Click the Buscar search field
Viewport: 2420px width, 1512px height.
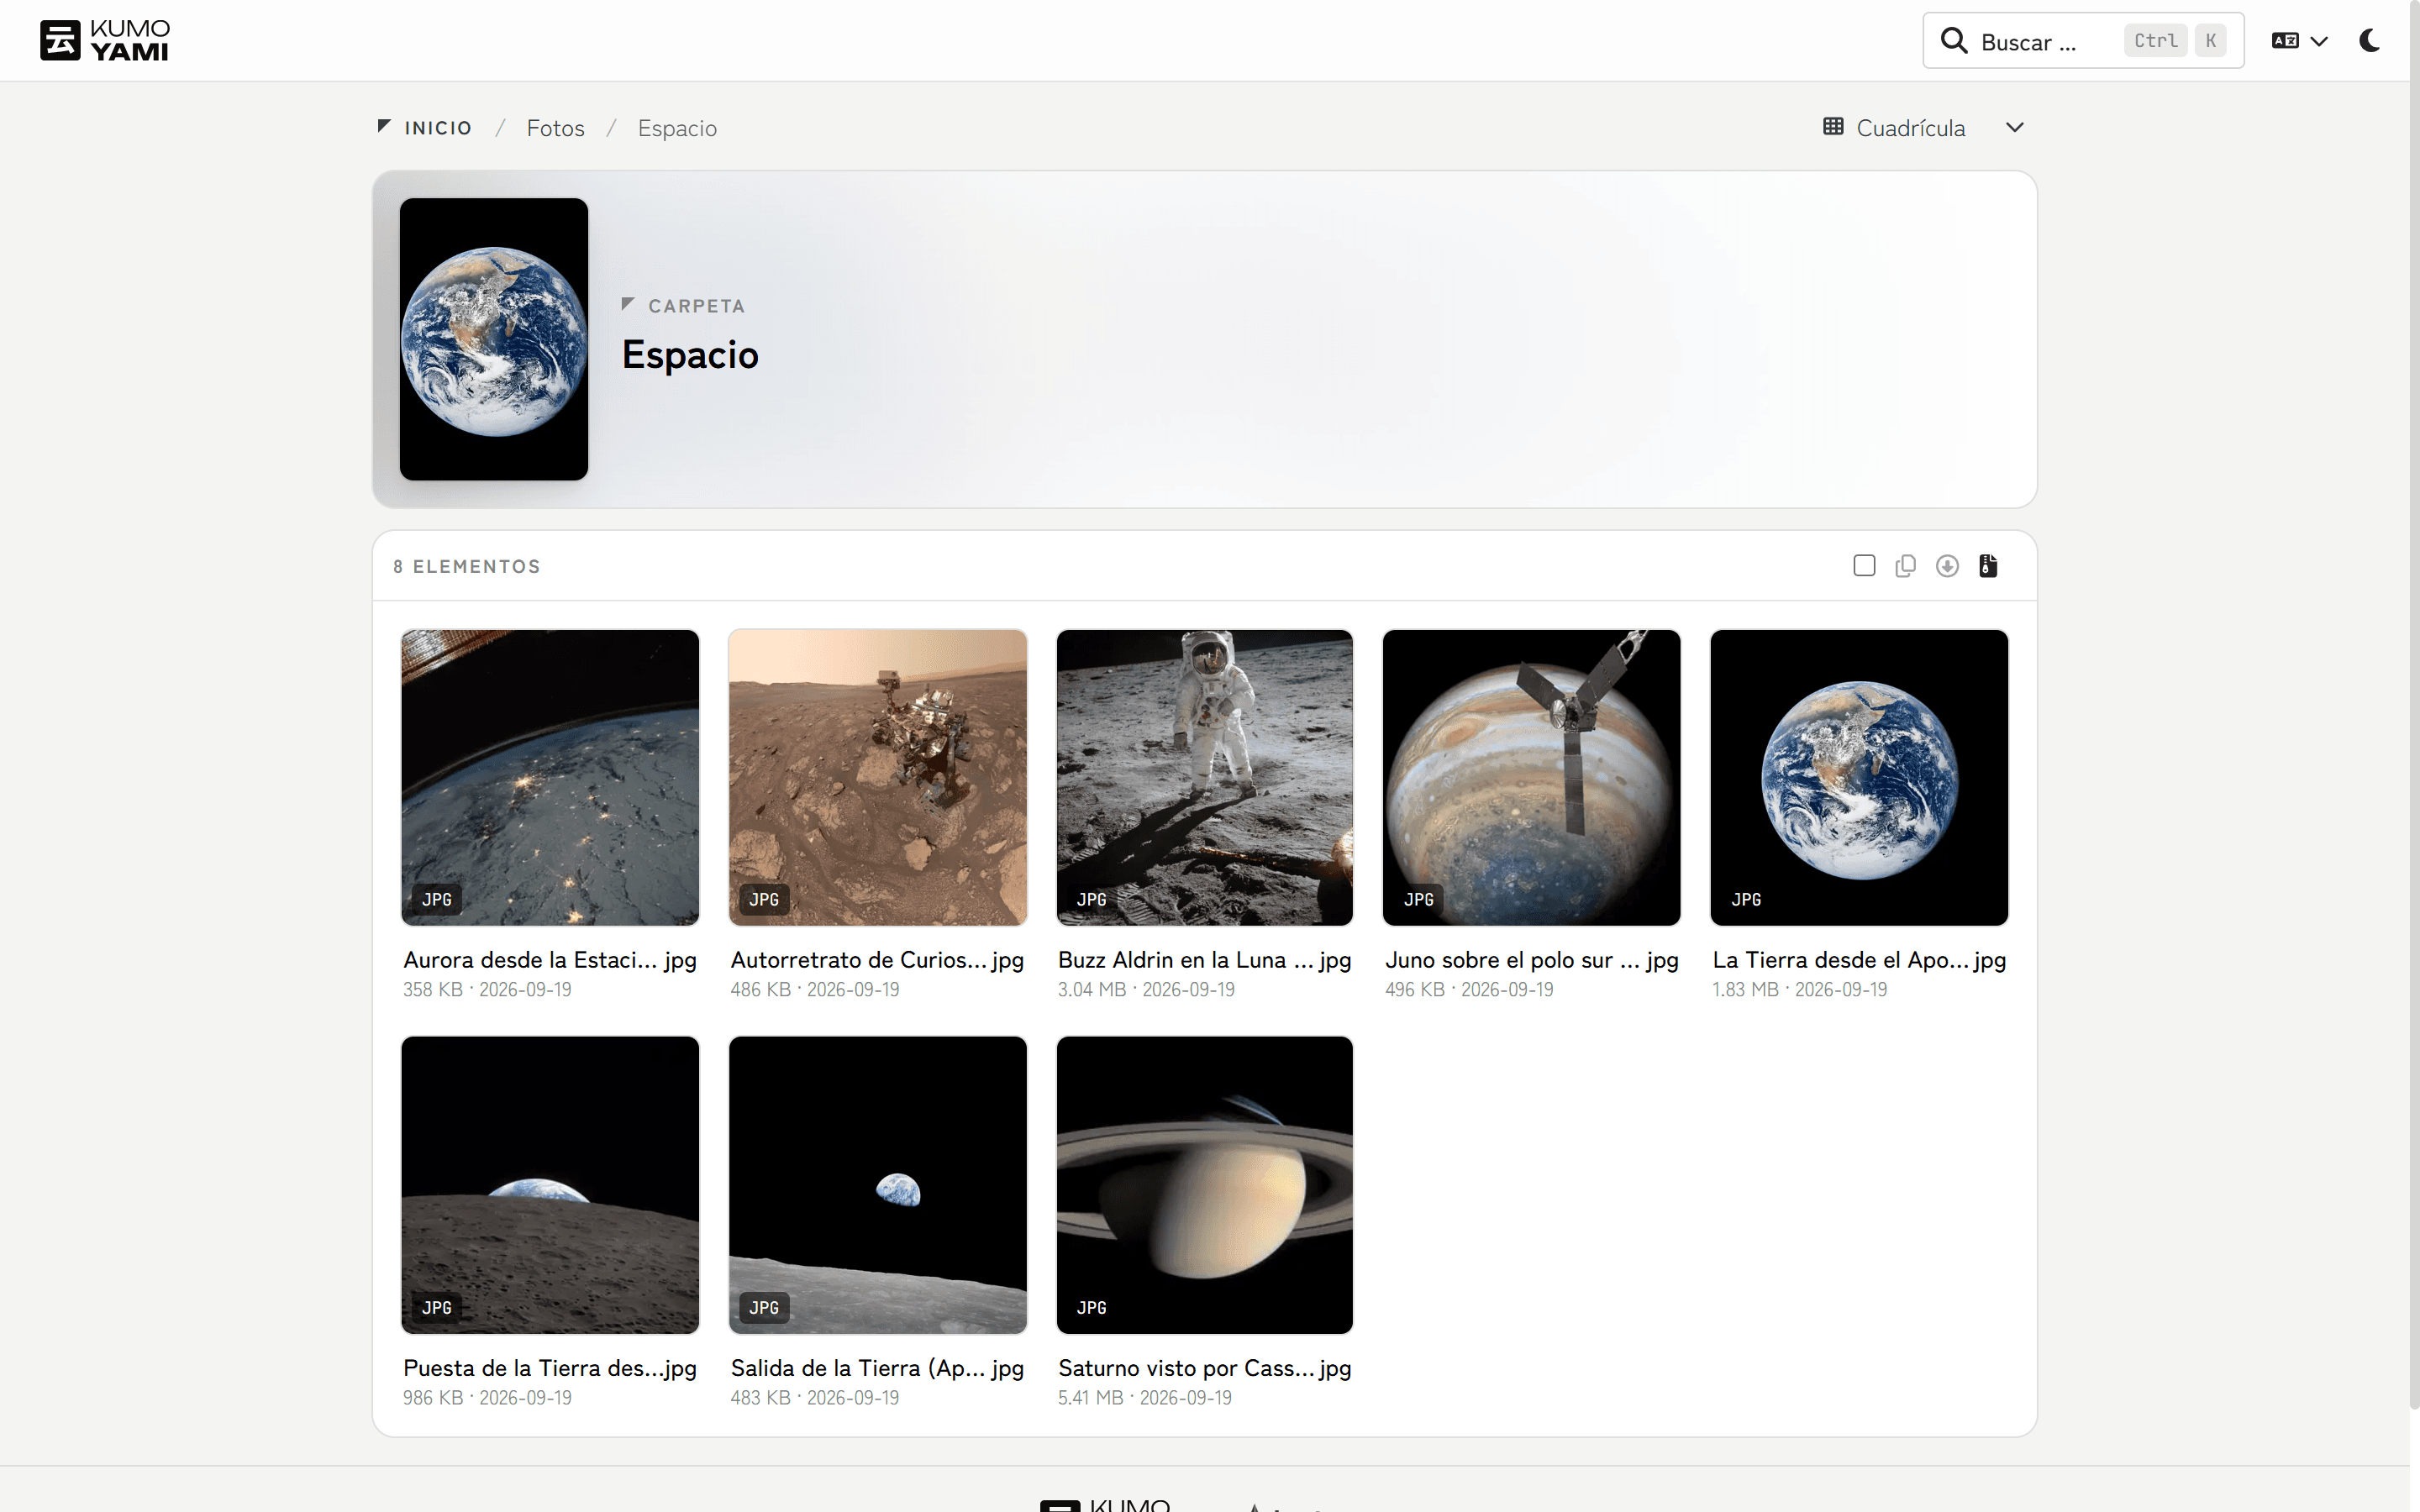tap(2083, 41)
